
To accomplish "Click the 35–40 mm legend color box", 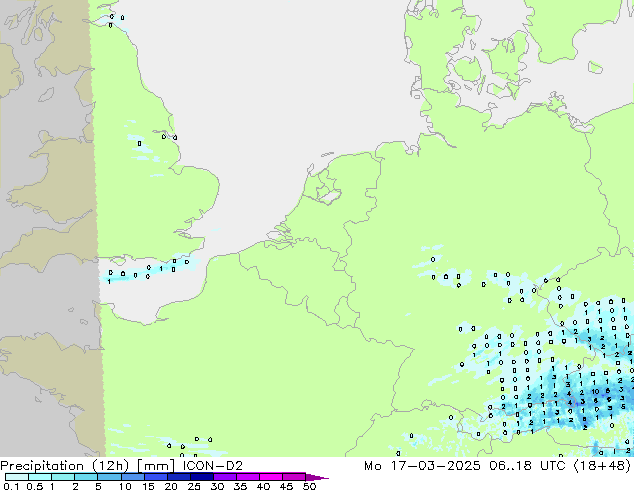I will (x=248, y=477).
